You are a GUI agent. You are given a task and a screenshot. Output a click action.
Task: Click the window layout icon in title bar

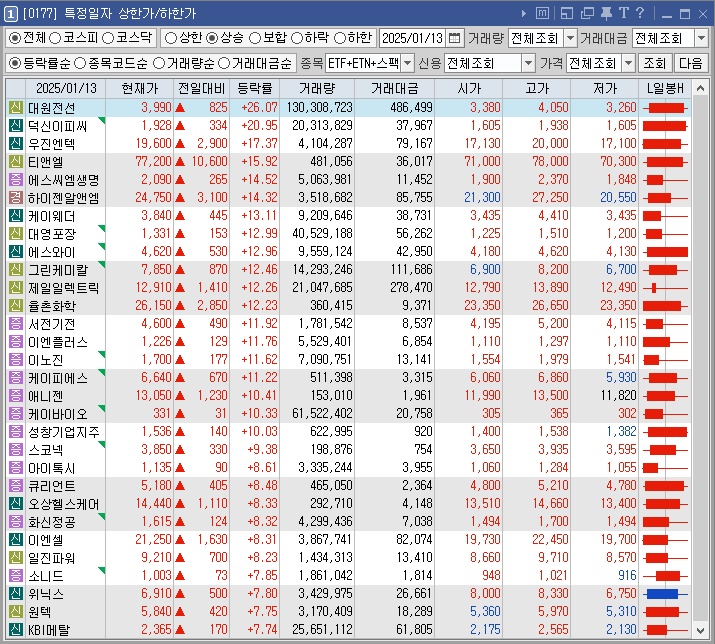pyautogui.click(x=567, y=13)
